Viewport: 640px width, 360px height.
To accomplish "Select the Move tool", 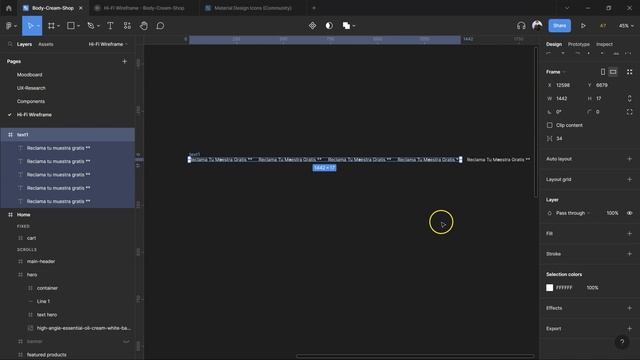I will 30,26.
